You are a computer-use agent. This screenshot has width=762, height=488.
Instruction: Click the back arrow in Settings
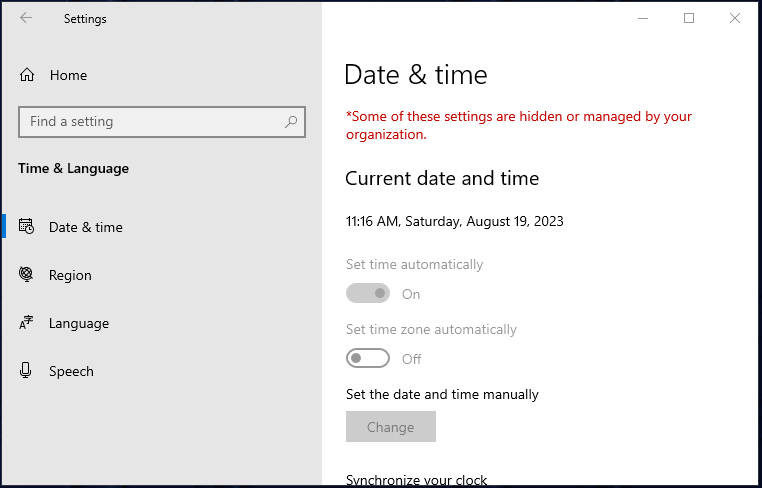26,18
